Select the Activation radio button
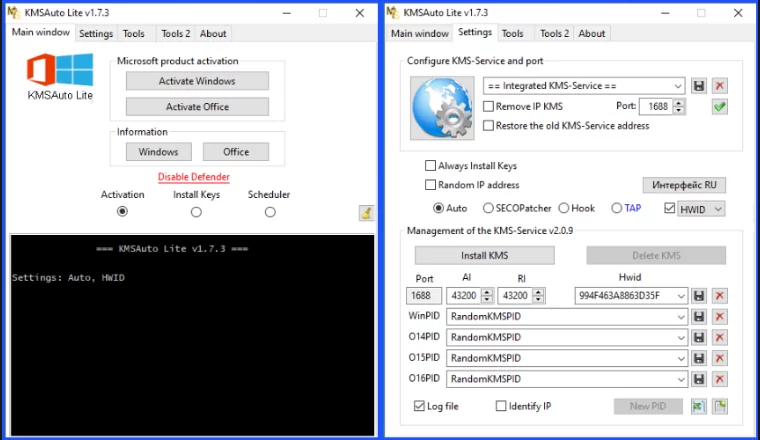 [122, 212]
